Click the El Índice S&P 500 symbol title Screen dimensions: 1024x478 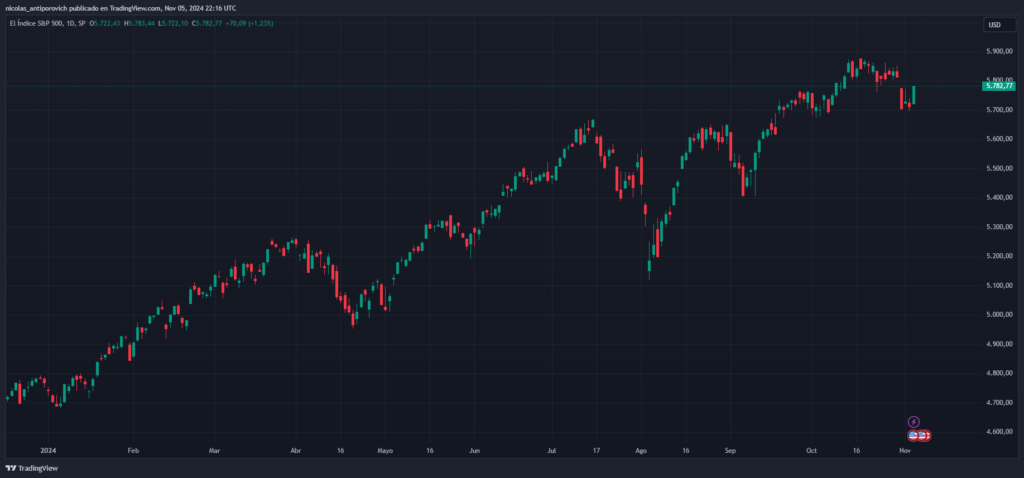click(x=37, y=22)
